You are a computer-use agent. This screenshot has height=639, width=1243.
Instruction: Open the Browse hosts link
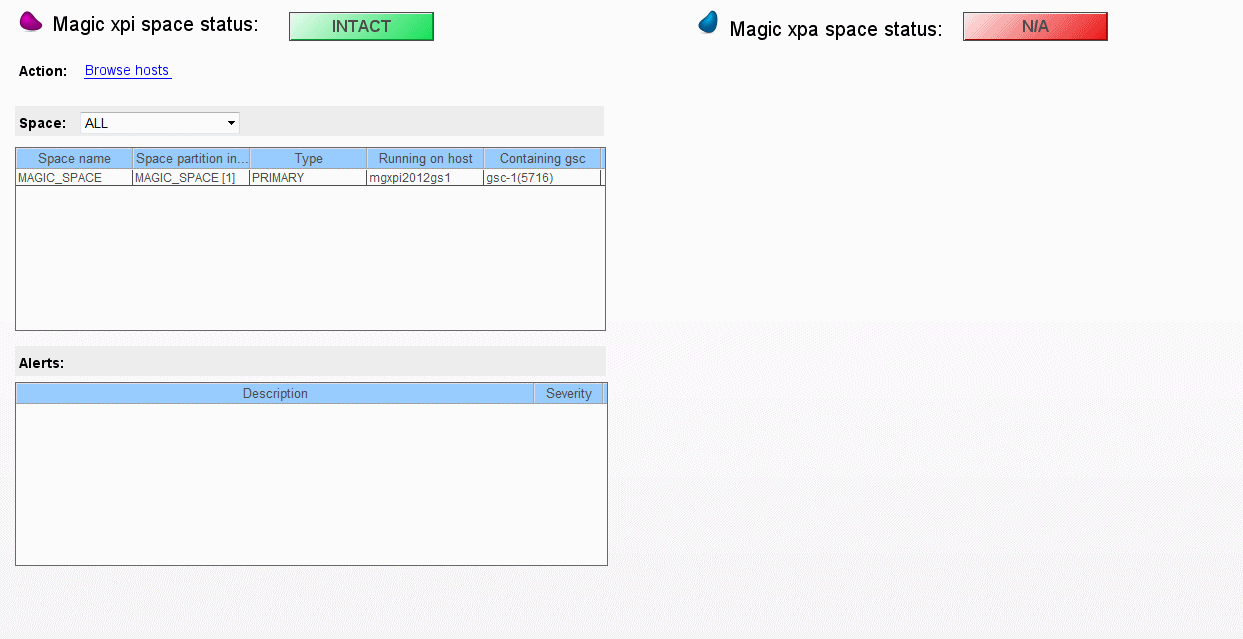tap(128, 71)
